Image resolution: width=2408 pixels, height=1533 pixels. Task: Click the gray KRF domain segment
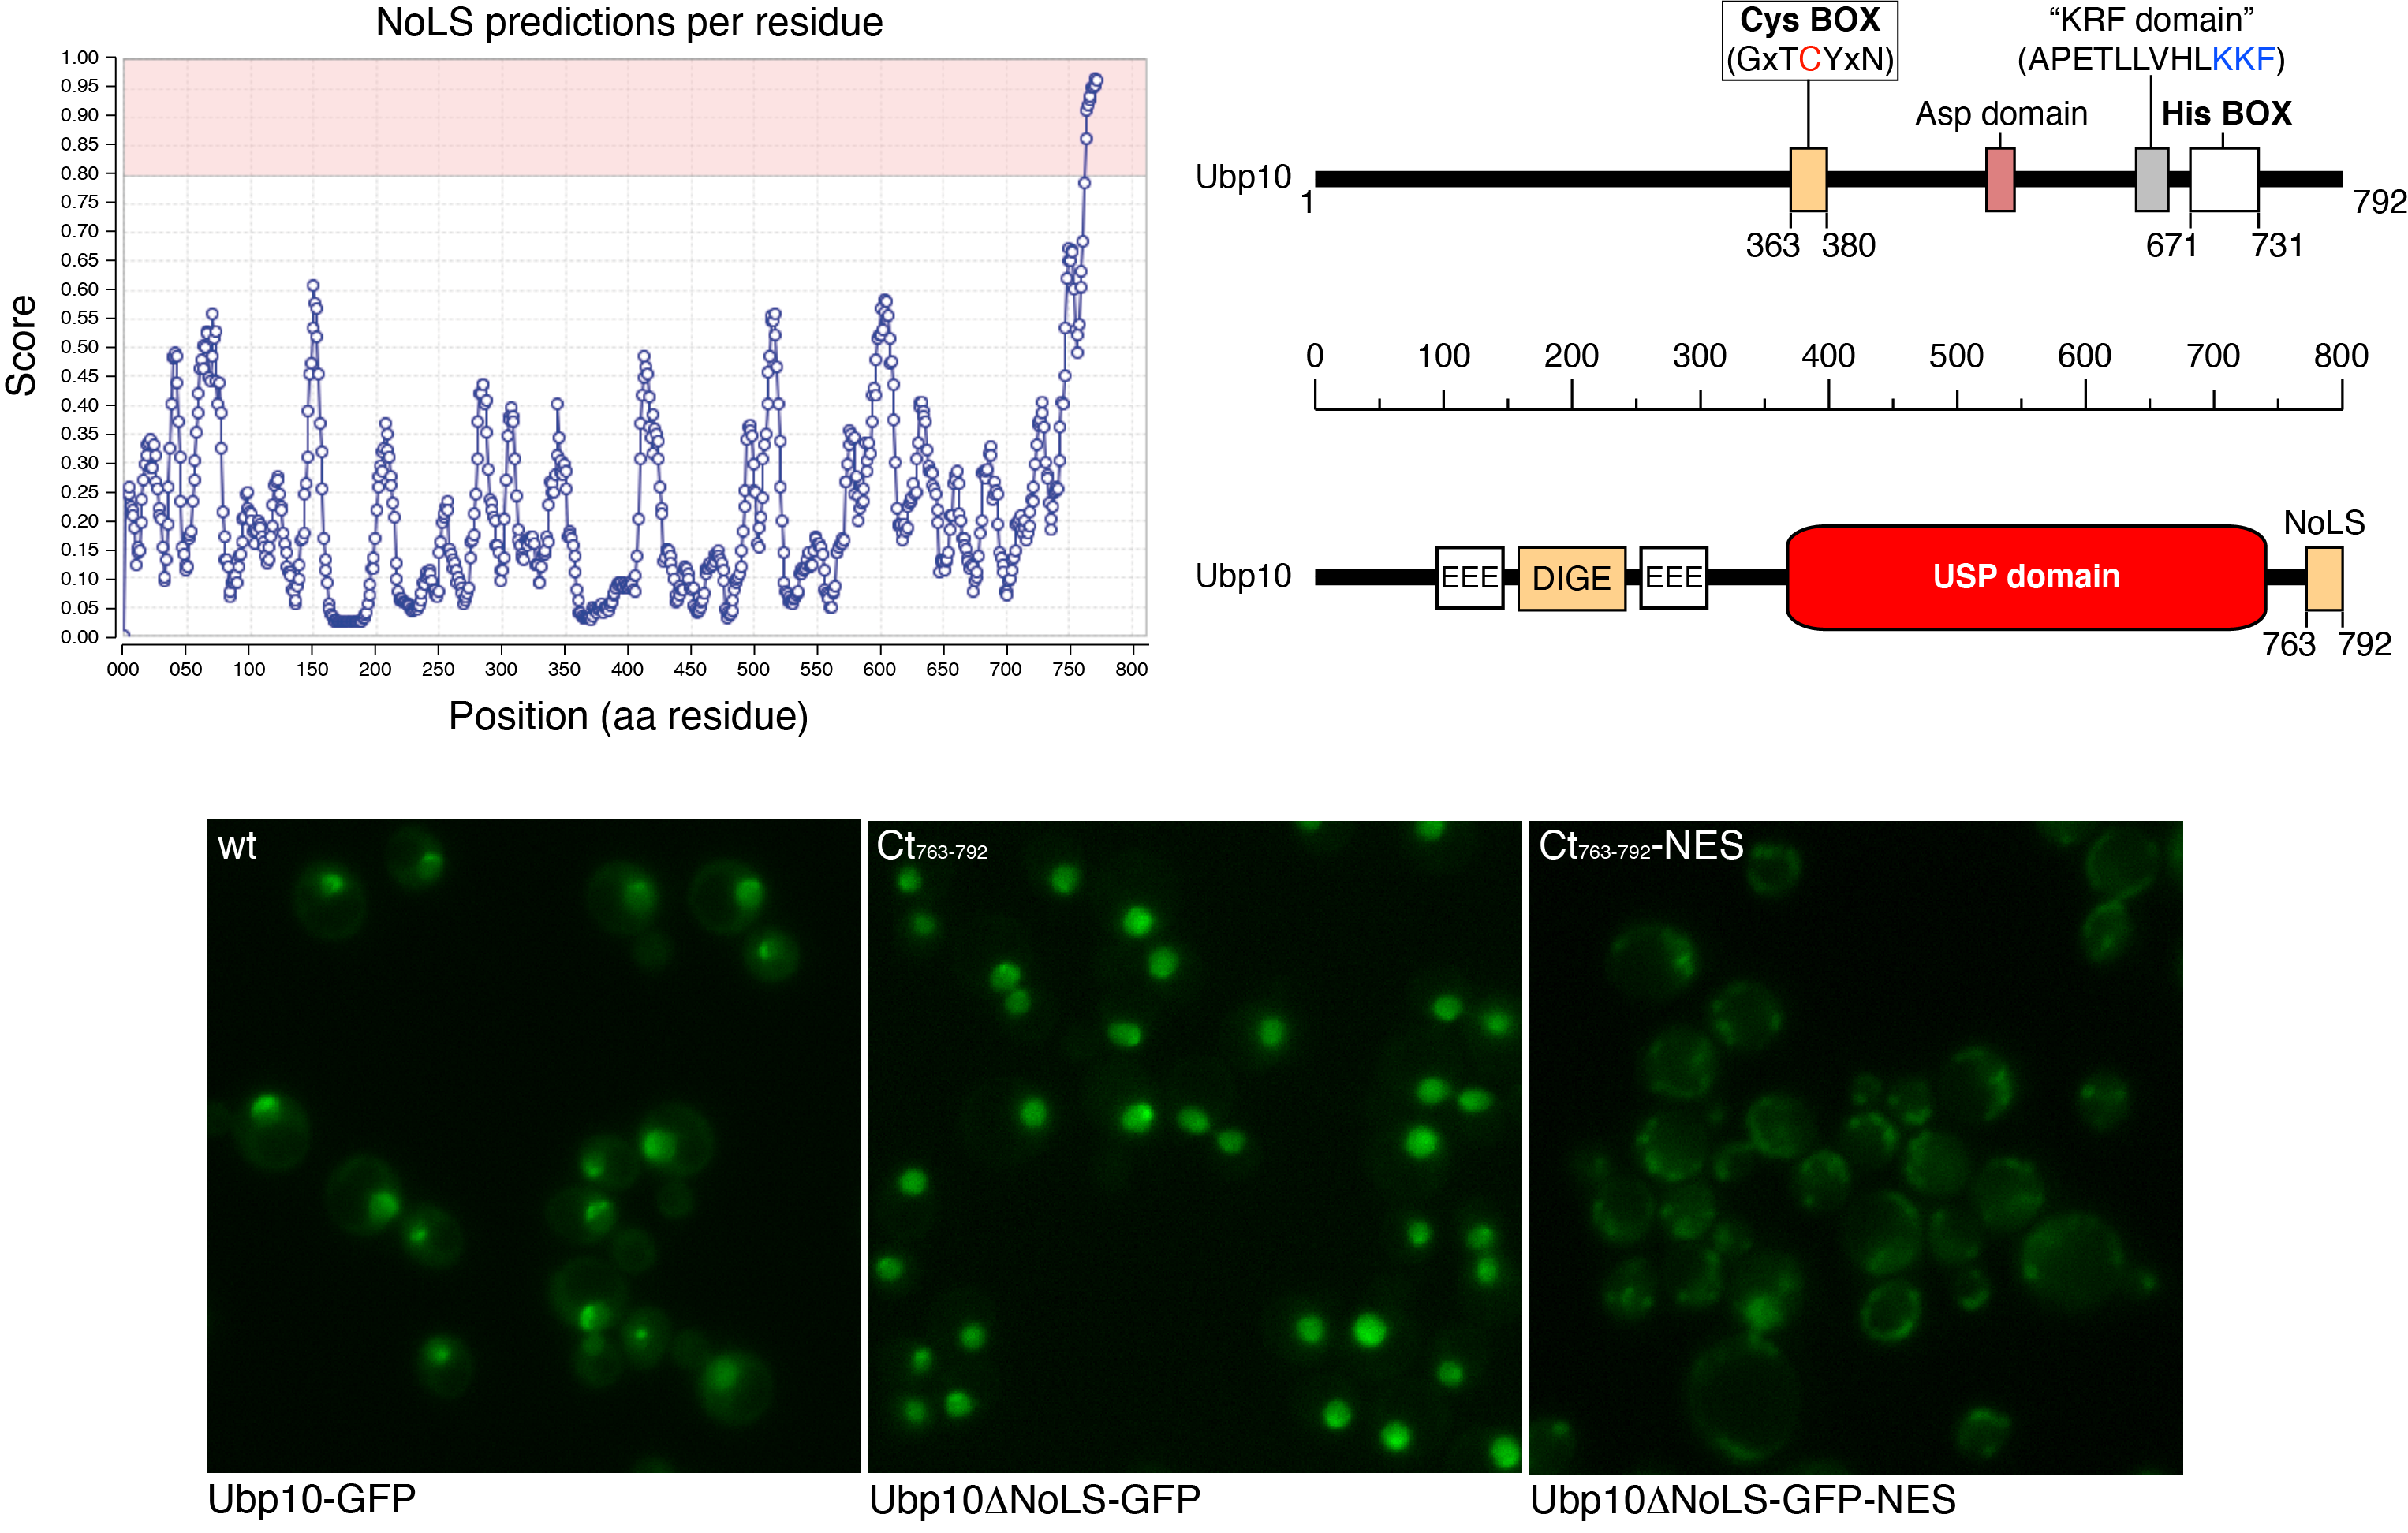point(2151,179)
